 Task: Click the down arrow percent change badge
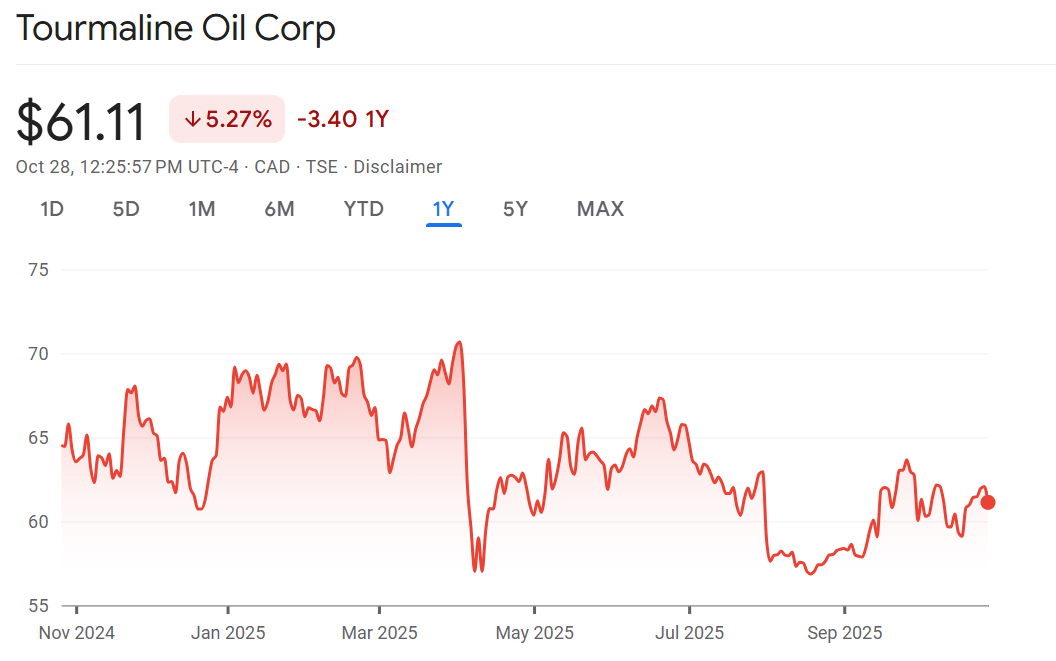(227, 120)
